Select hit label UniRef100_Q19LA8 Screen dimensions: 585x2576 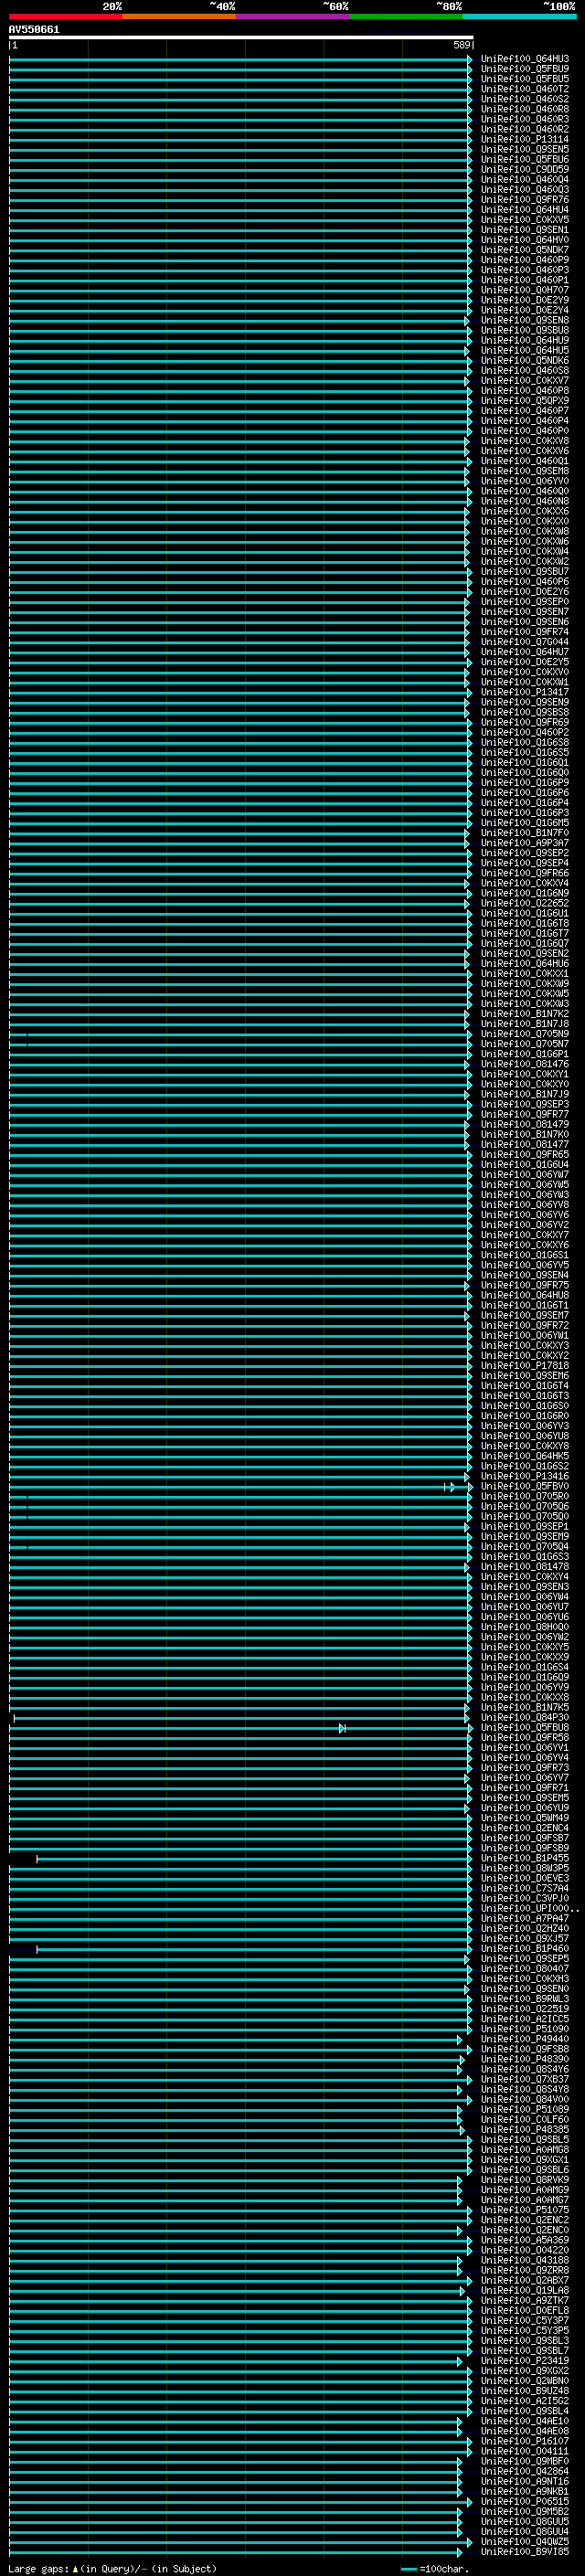coord(525,2290)
